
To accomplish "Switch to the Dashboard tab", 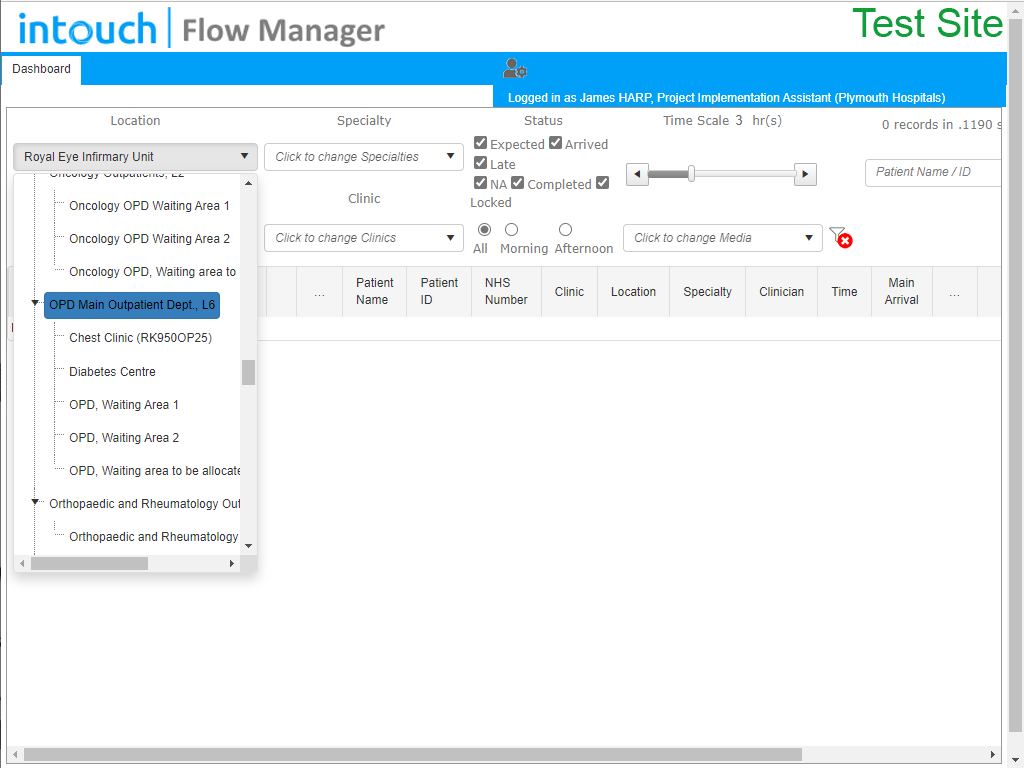I will point(41,69).
